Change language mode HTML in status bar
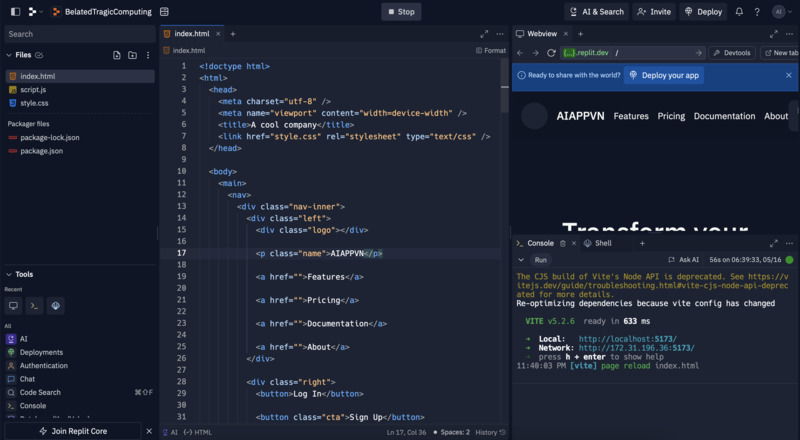 point(197,432)
